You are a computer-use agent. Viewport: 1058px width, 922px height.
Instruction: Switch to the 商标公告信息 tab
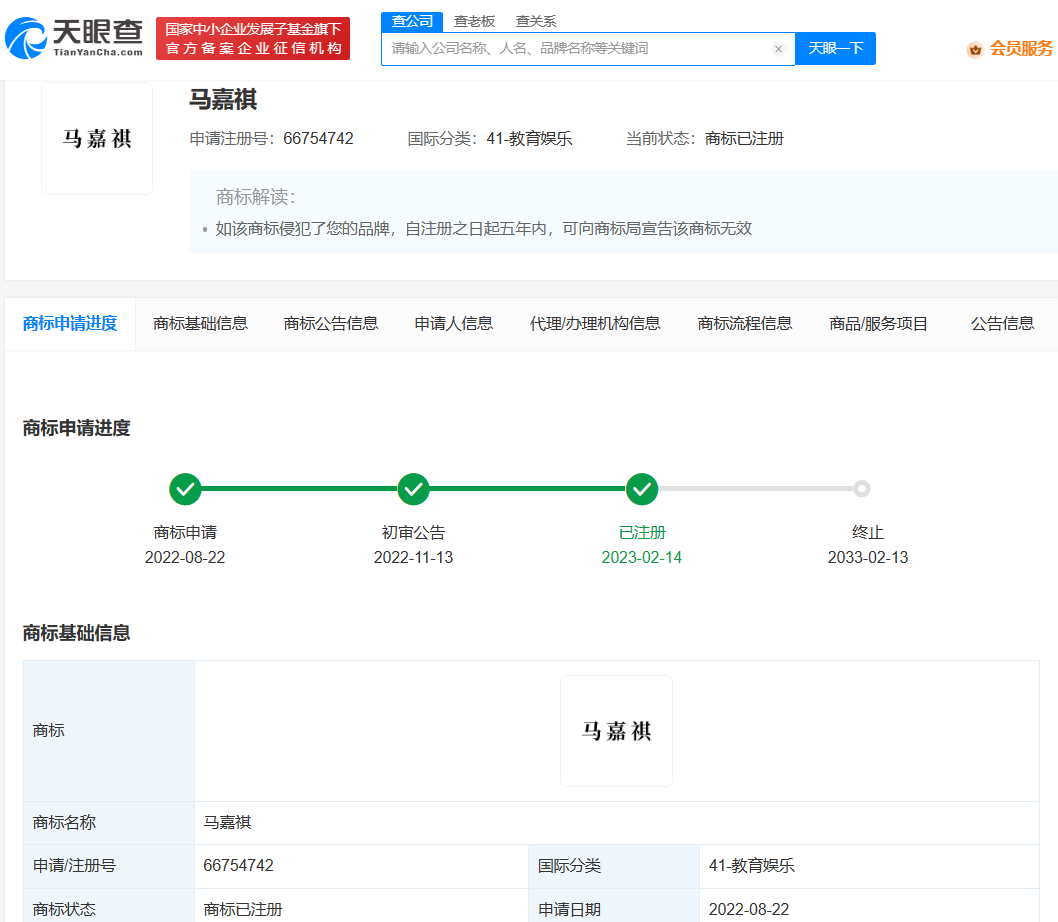tap(331, 323)
